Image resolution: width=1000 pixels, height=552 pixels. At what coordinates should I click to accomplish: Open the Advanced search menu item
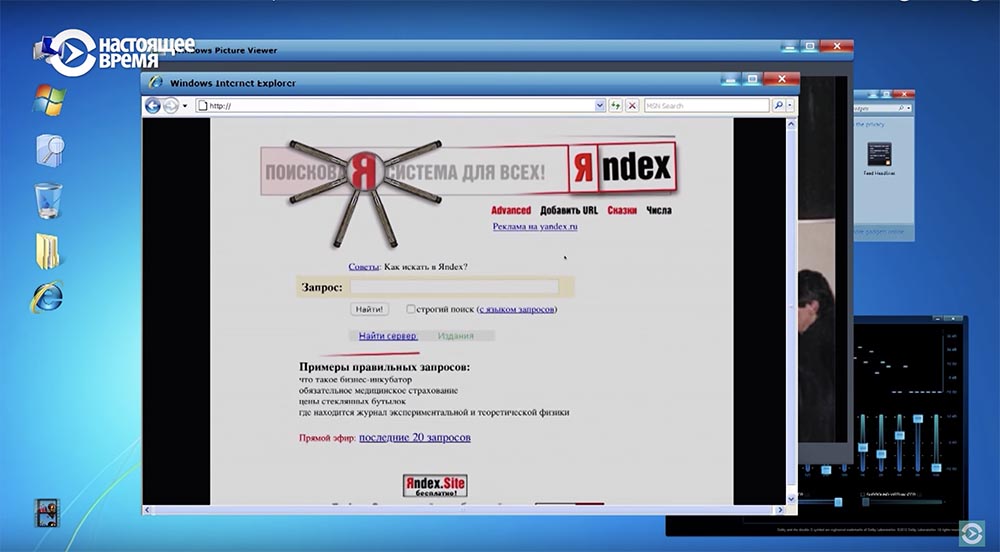511,210
